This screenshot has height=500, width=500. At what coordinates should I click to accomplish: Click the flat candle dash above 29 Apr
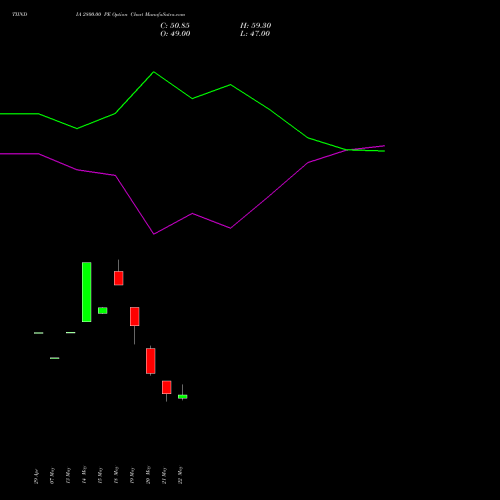[39, 333]
